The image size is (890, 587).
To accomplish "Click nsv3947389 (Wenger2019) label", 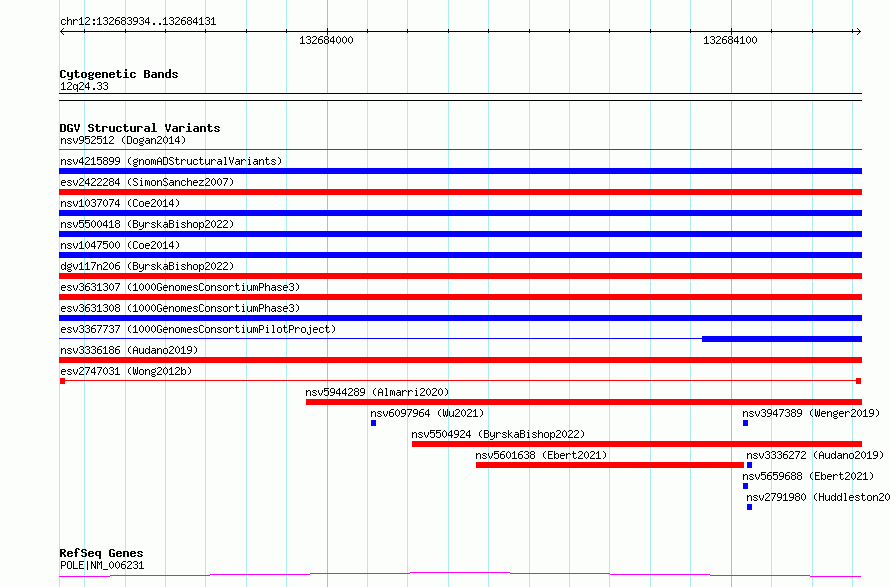I will click(811, 413).
